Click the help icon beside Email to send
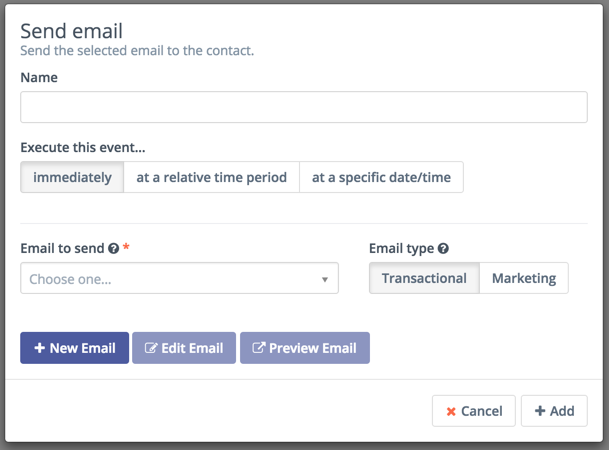The height and width of the screenshot is (450, 609). 114,249
